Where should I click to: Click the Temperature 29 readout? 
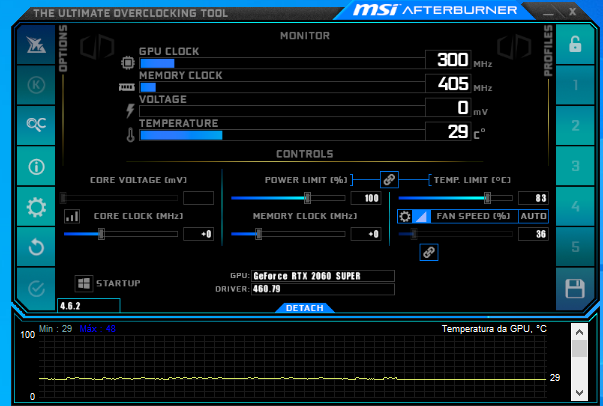click(x=448, y=131)
